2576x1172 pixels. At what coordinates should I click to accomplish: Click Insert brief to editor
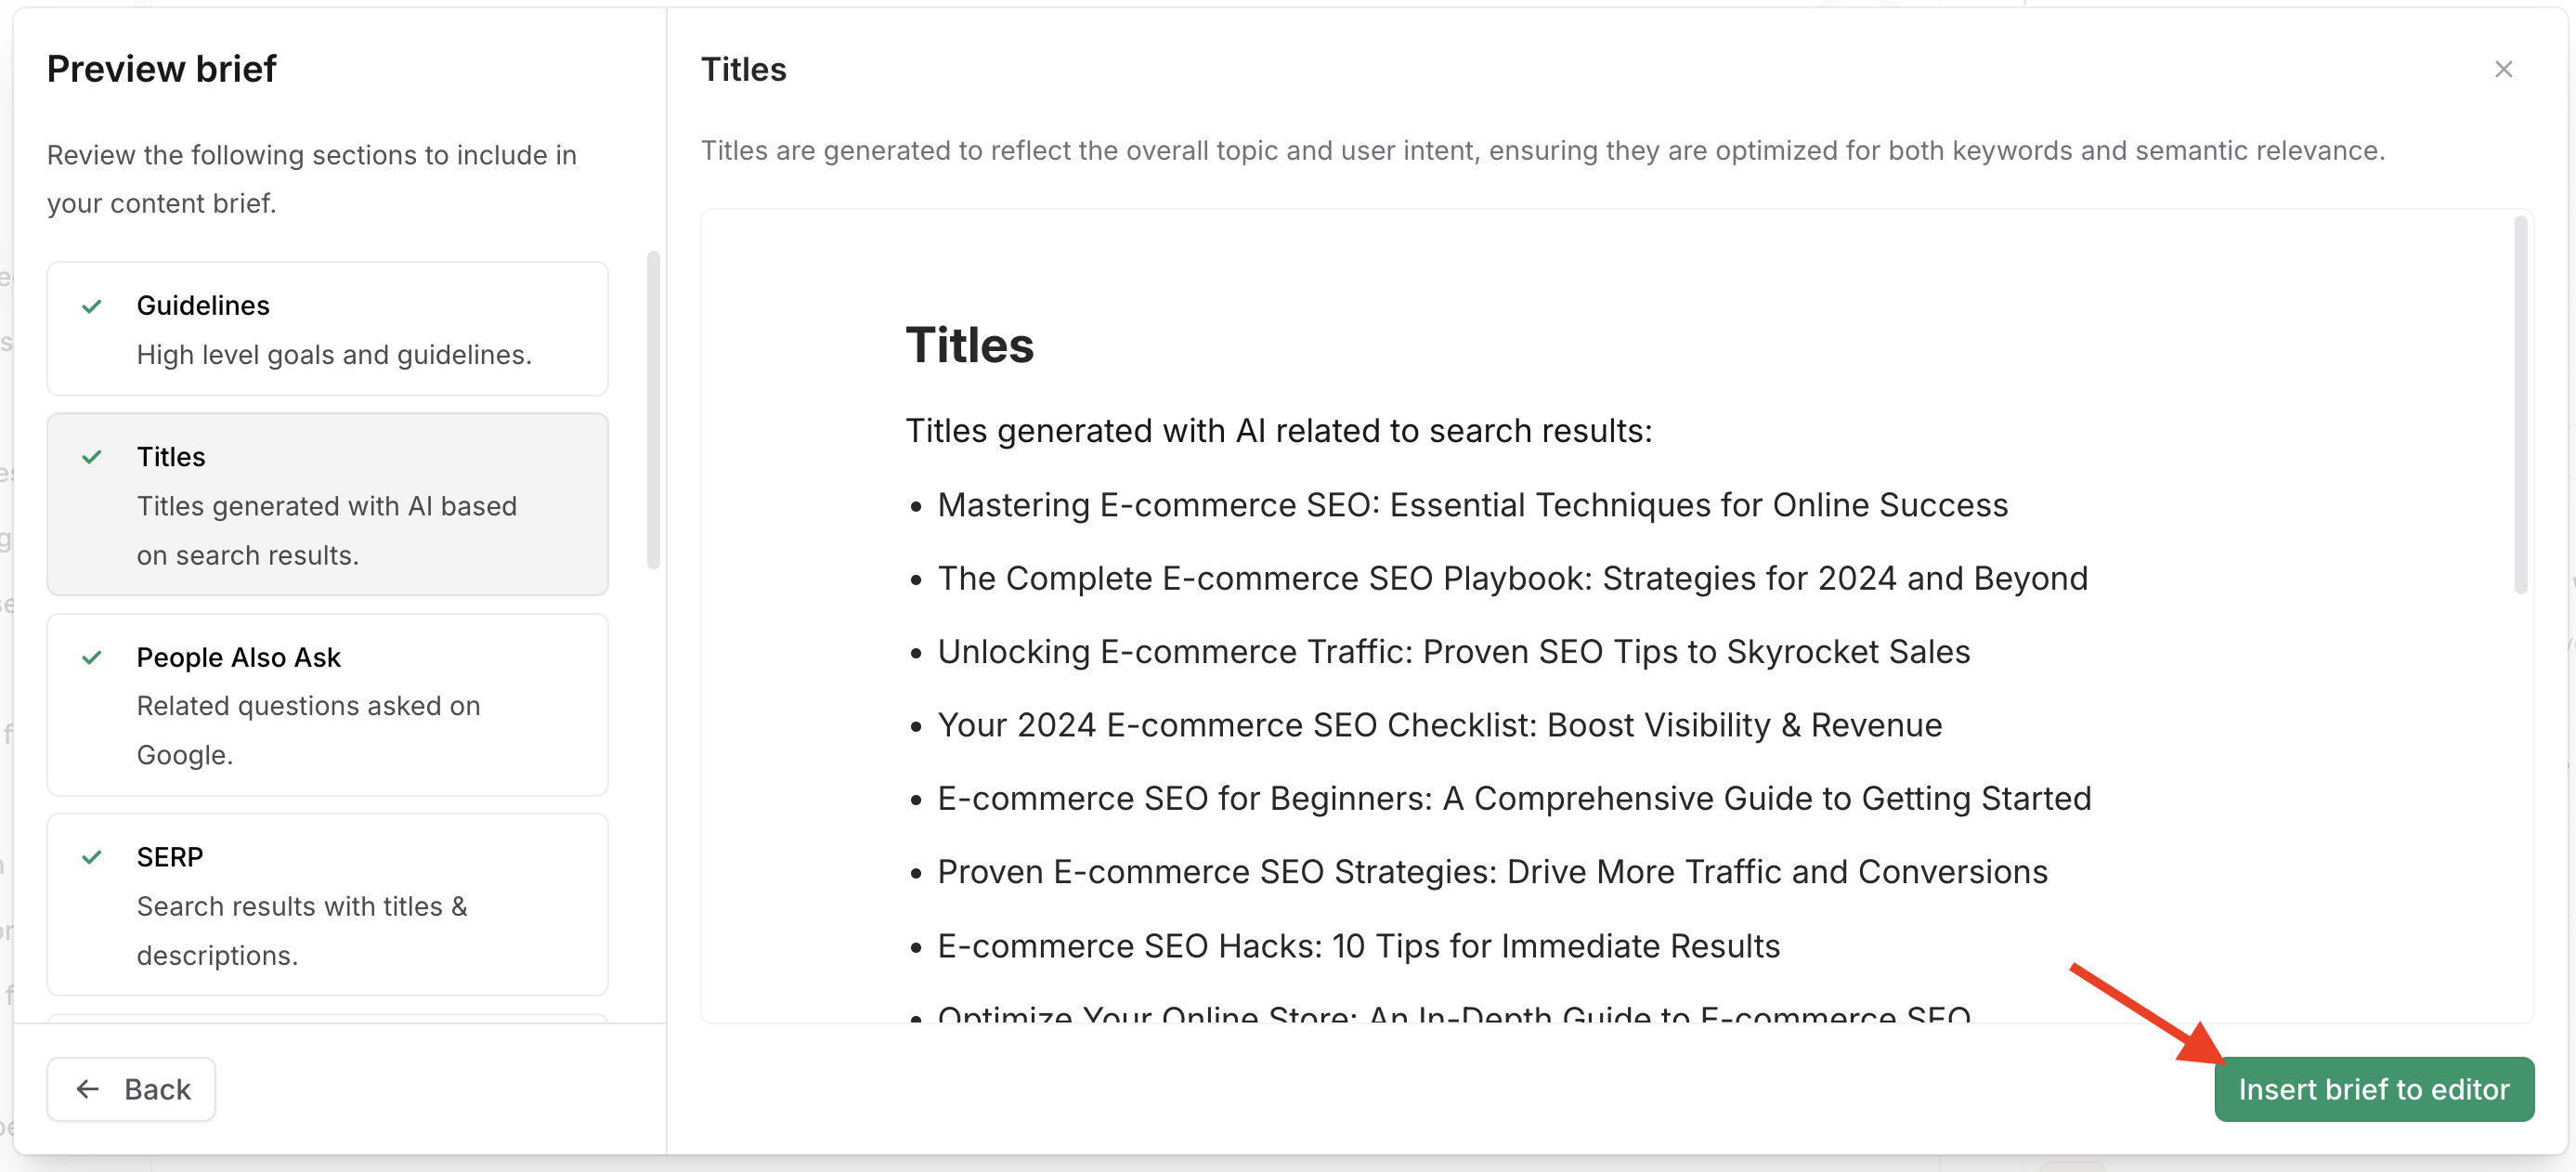coord(2373,1088)
